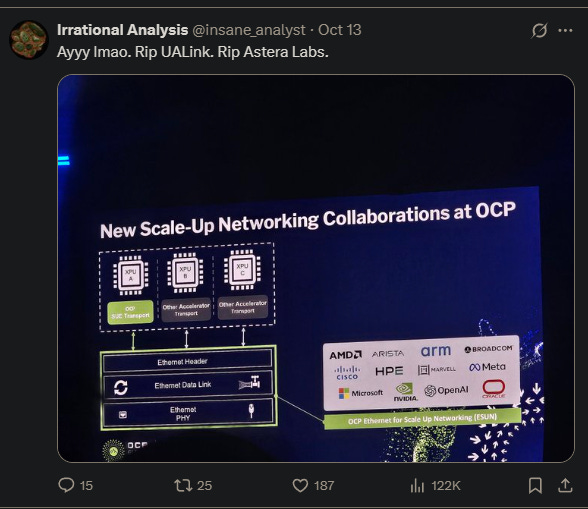Click the like count 187

point(324,486)
